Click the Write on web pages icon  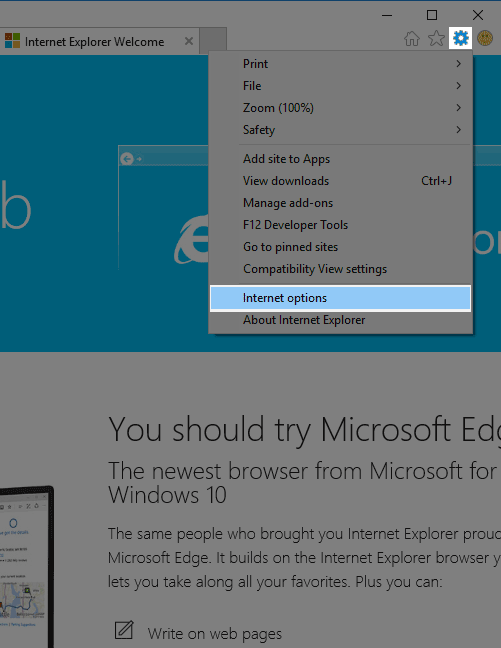click(x=124, y=630)
